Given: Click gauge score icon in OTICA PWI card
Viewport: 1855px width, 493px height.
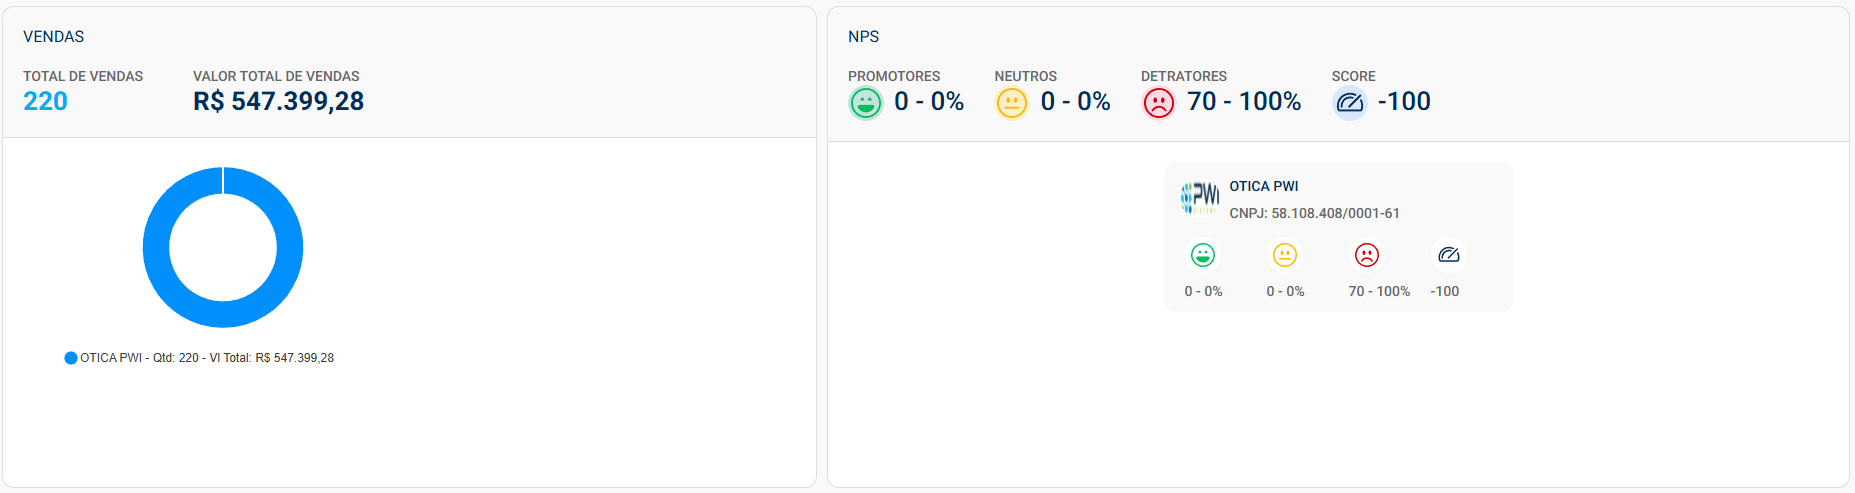Looking at the screenshot, I should point(1449,255).
